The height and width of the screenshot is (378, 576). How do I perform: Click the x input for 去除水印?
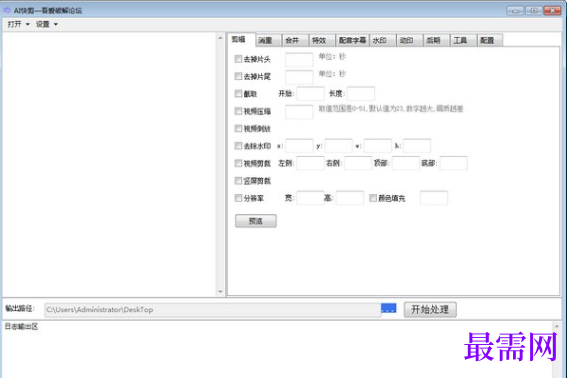pos(299,146)
